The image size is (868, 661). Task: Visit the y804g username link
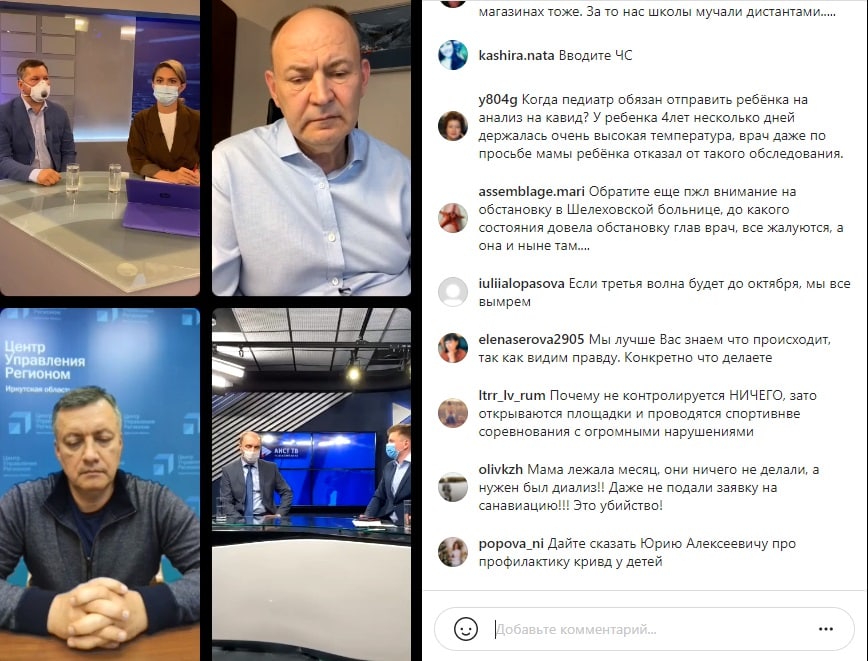click(x=498, y=100)
